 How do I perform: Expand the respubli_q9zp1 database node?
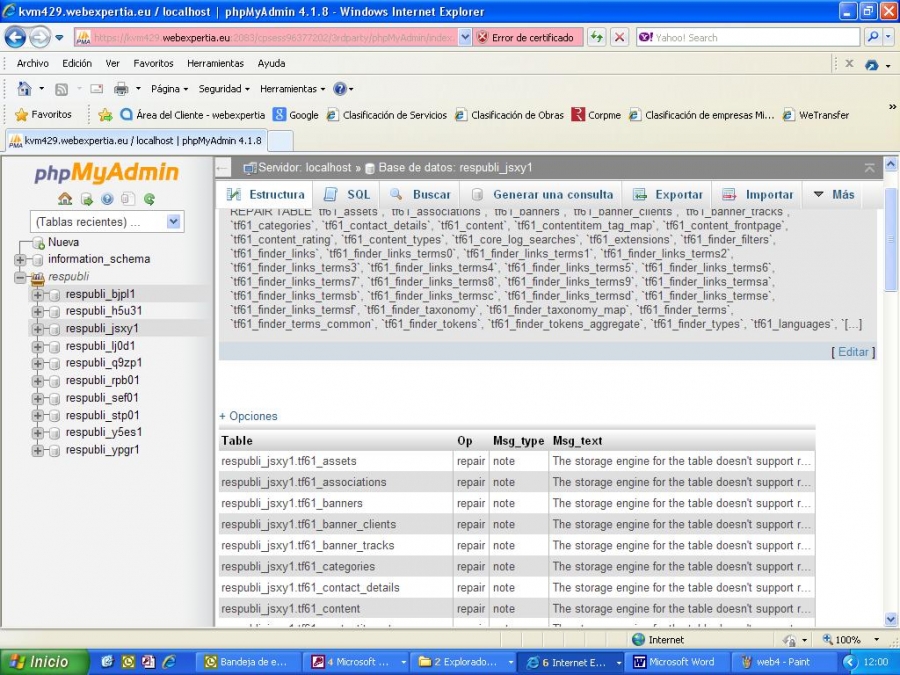pyautogui.click(x=38, y=363)
